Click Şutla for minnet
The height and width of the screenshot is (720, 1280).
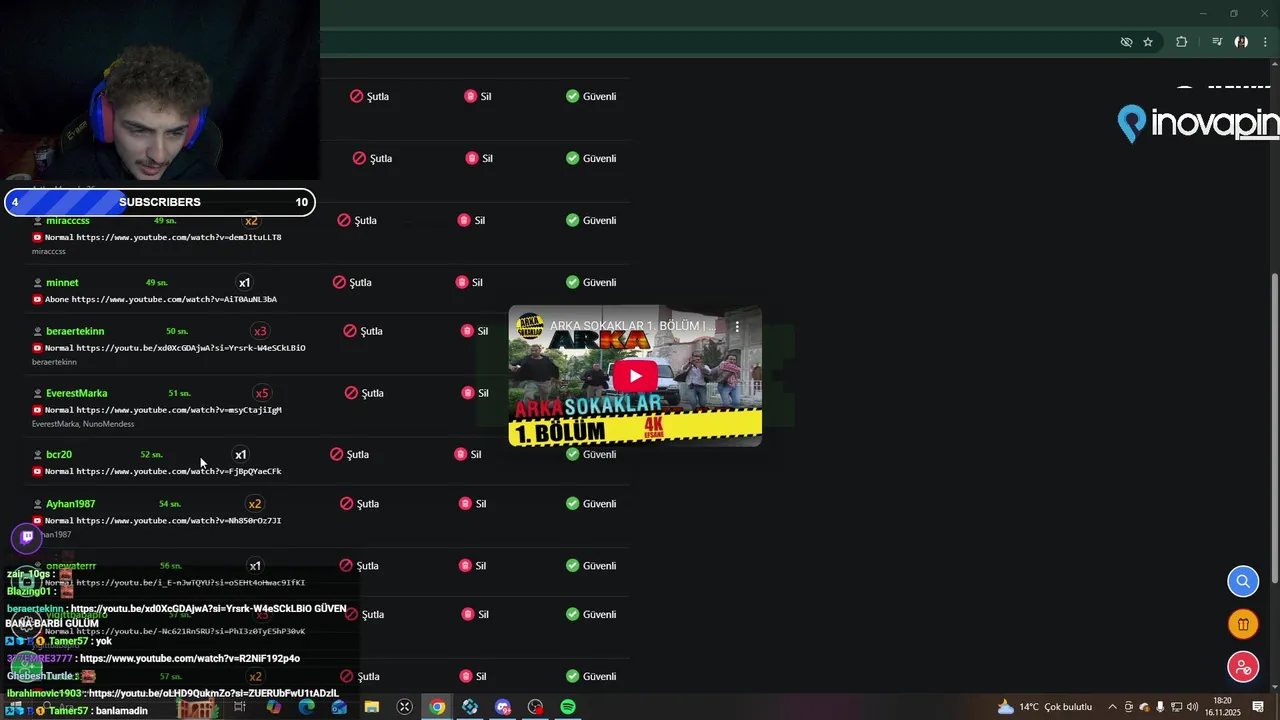(x=352, y=282)
